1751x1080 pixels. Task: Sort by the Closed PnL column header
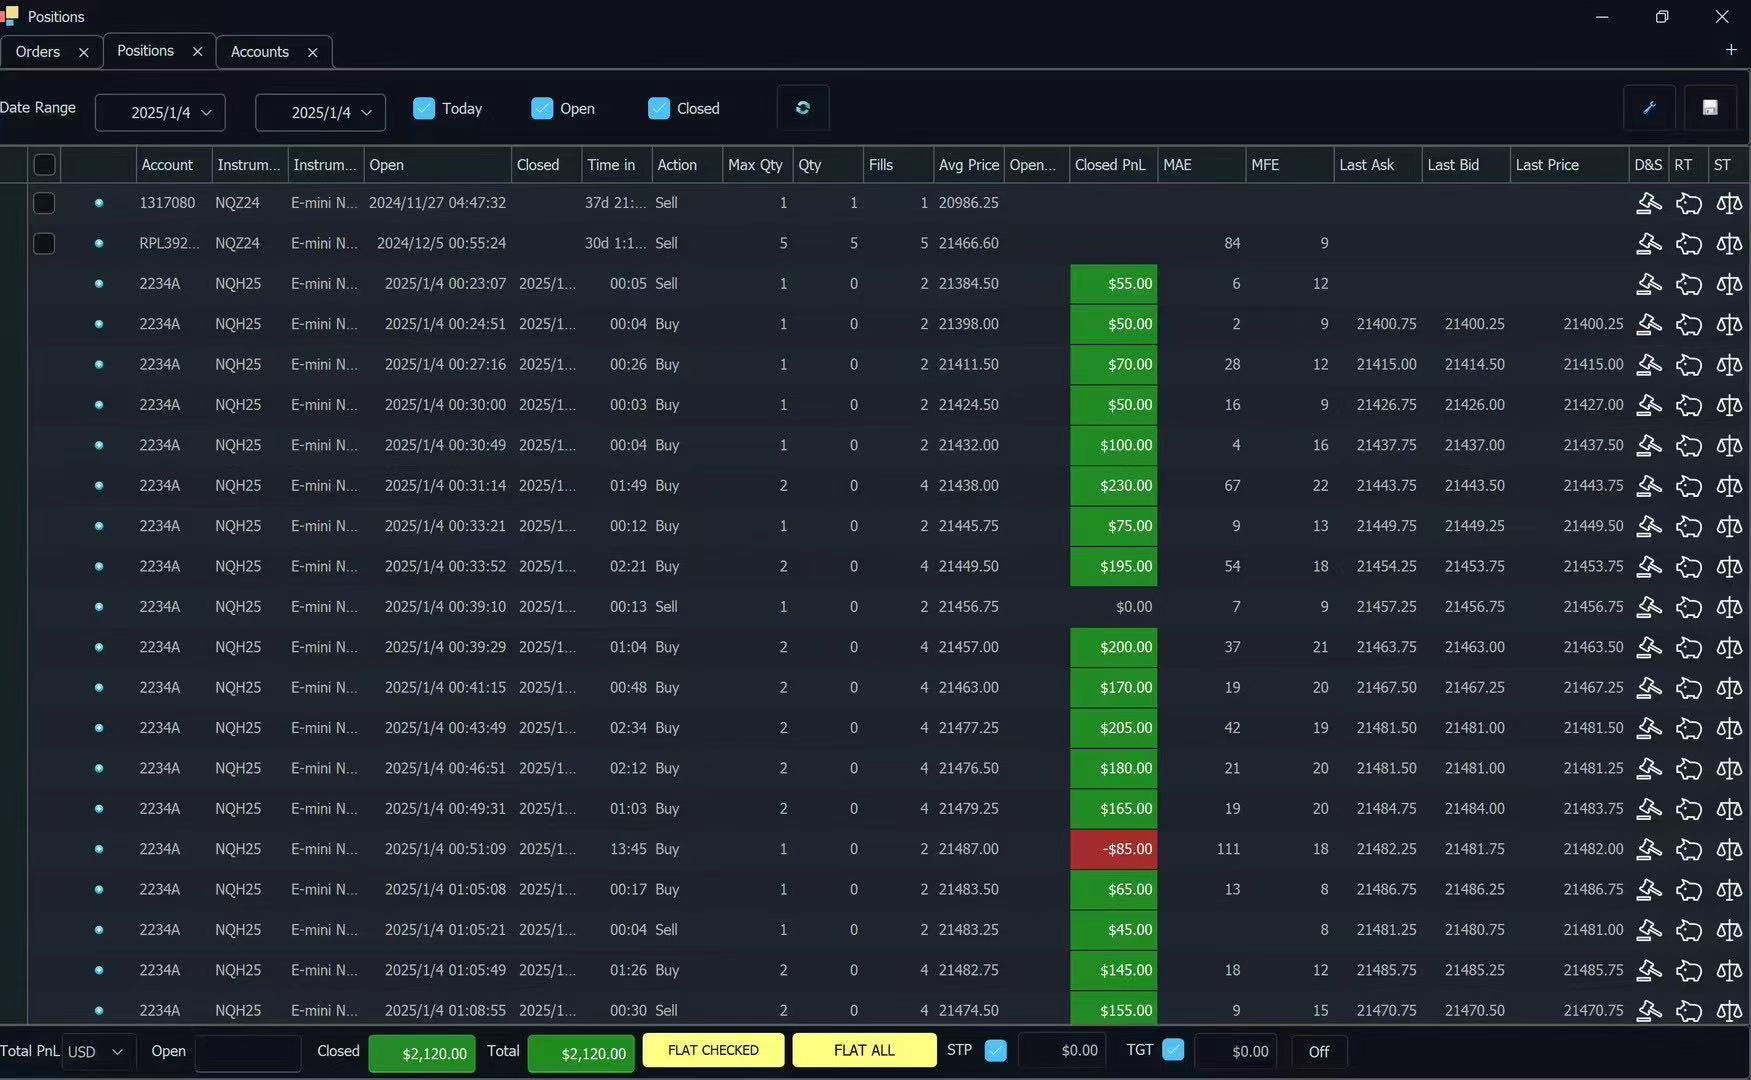pyautogui.click(x=1113, y=165)
